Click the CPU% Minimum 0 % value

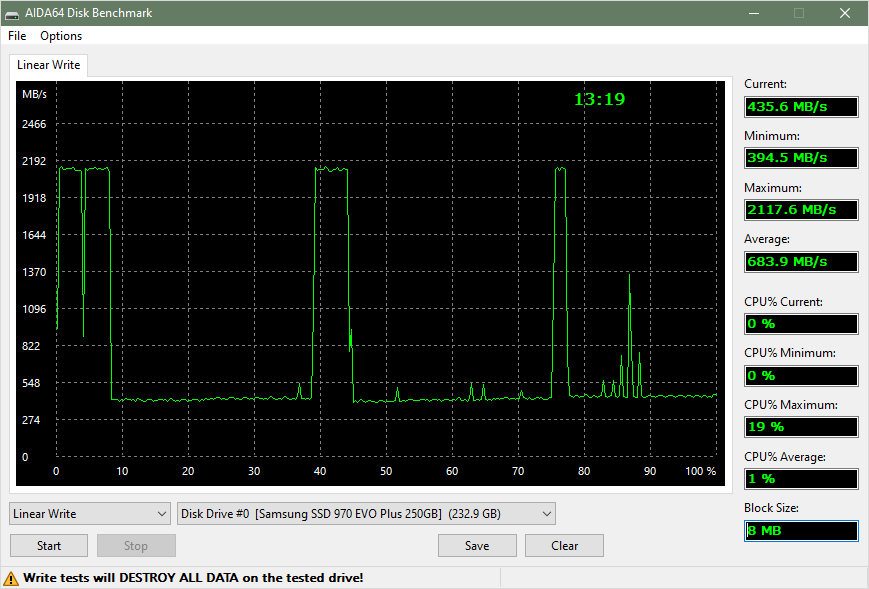pyautogui.click(x=801, y=376)
